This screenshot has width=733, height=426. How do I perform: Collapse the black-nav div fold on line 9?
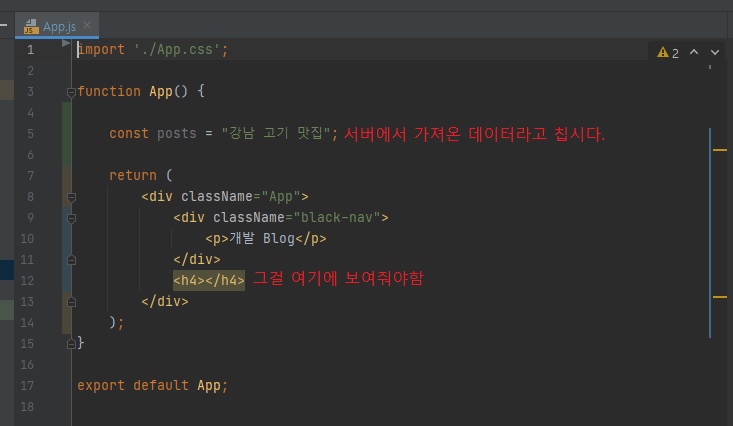tap(71, 218)
